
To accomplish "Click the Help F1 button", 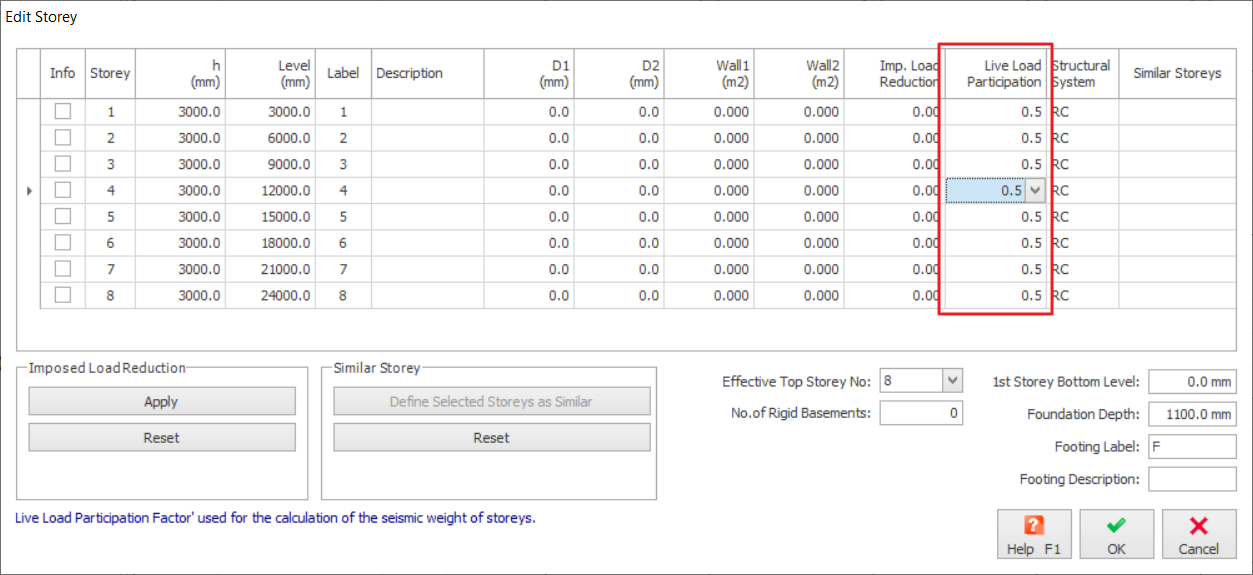I will 1034,534.
